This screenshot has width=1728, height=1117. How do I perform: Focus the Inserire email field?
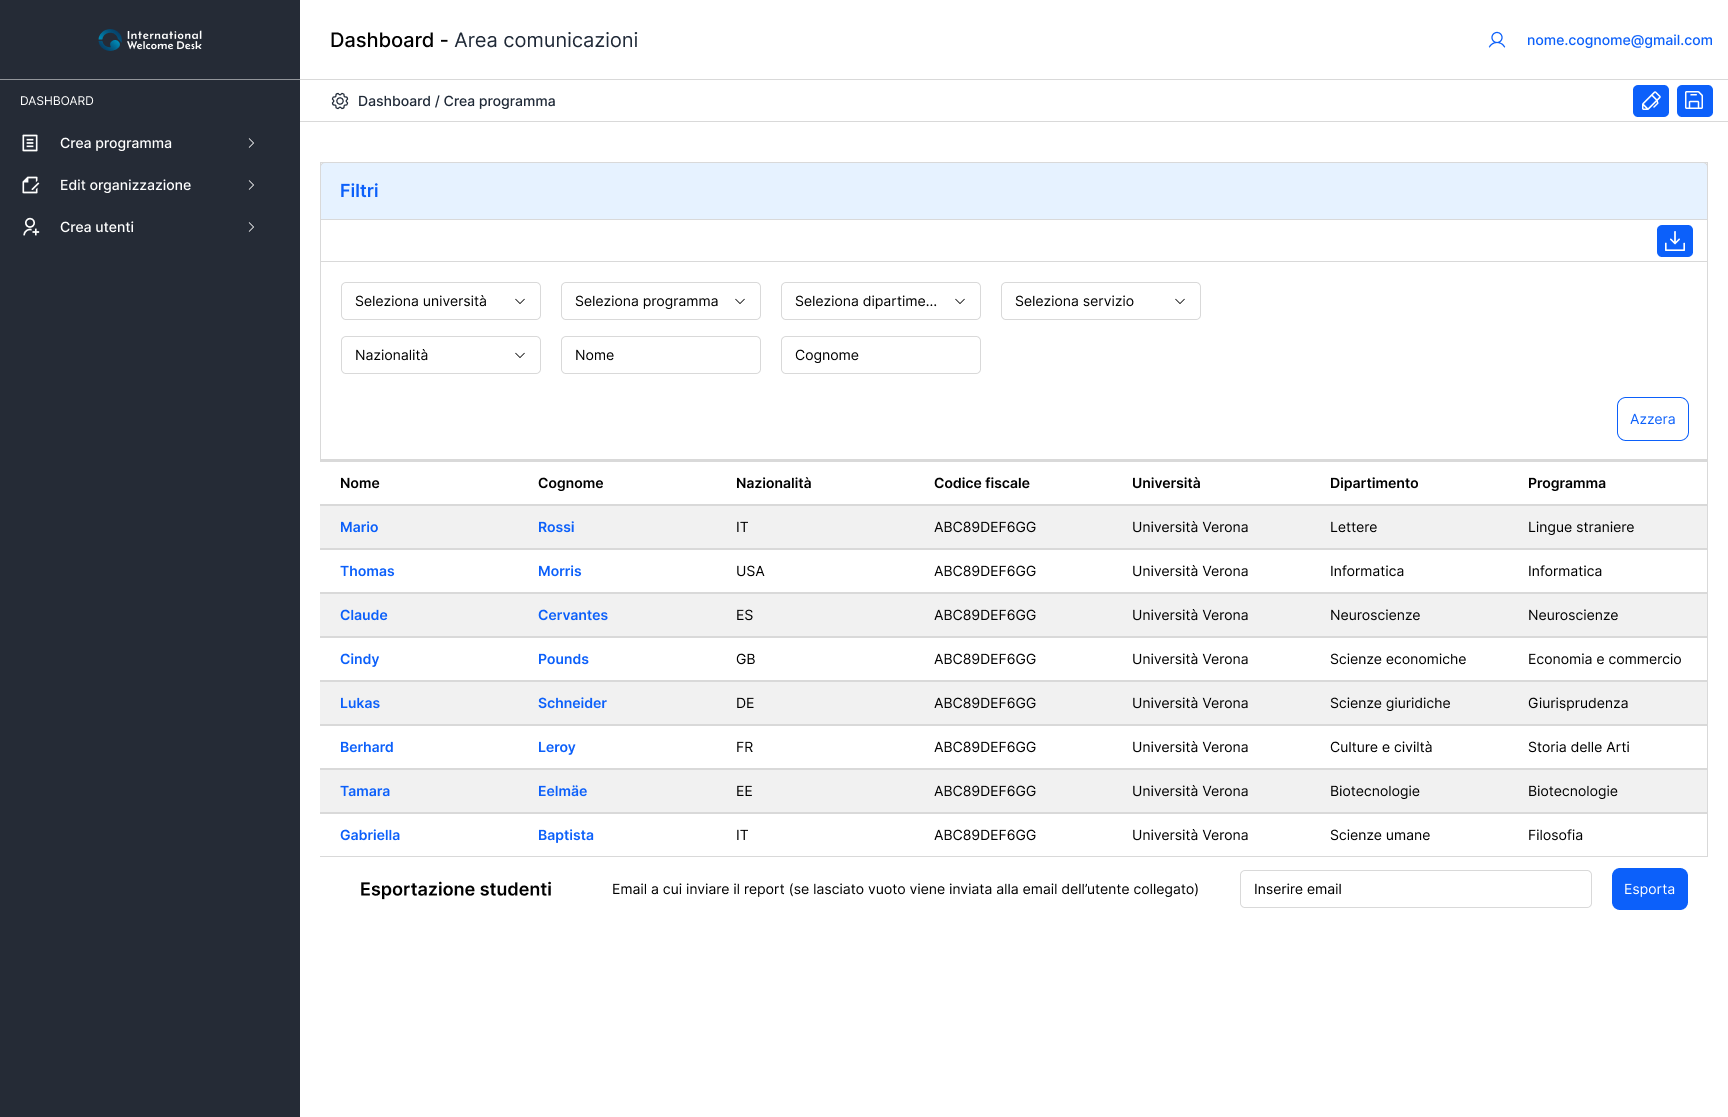click(x=1416, y=889)
